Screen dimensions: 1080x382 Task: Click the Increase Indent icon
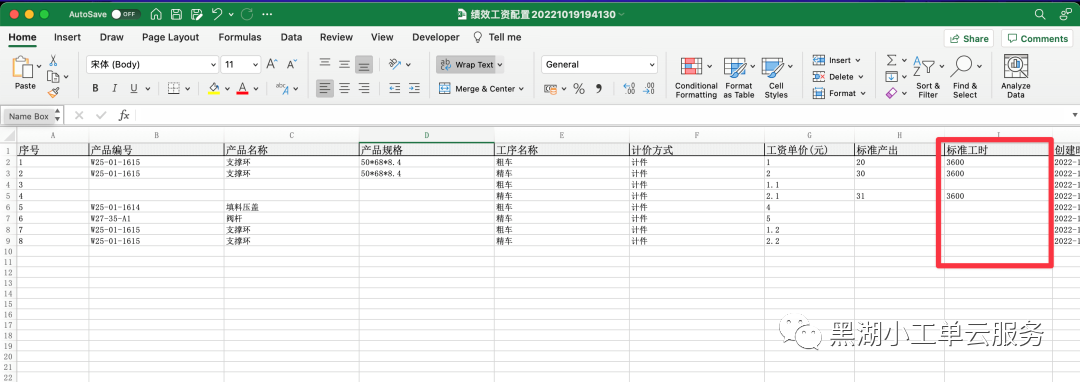(414, 88)
